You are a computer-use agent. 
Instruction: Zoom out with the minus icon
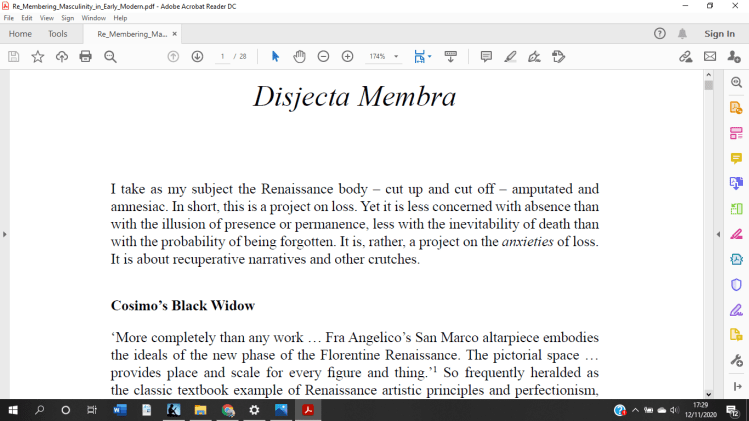(x=323, y=57)
